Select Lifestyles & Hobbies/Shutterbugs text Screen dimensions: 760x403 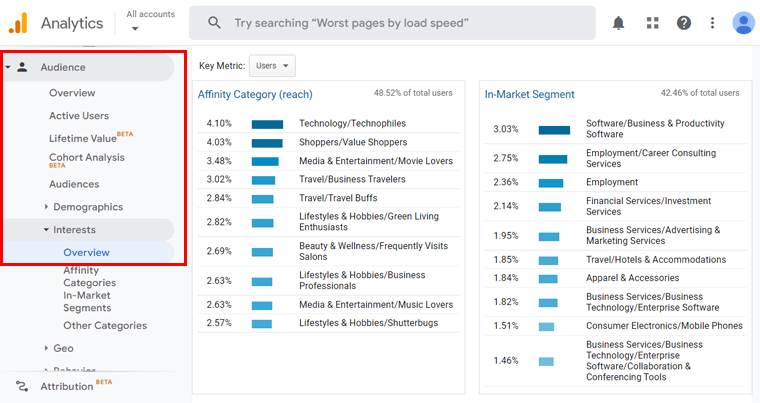coord(368,323)
